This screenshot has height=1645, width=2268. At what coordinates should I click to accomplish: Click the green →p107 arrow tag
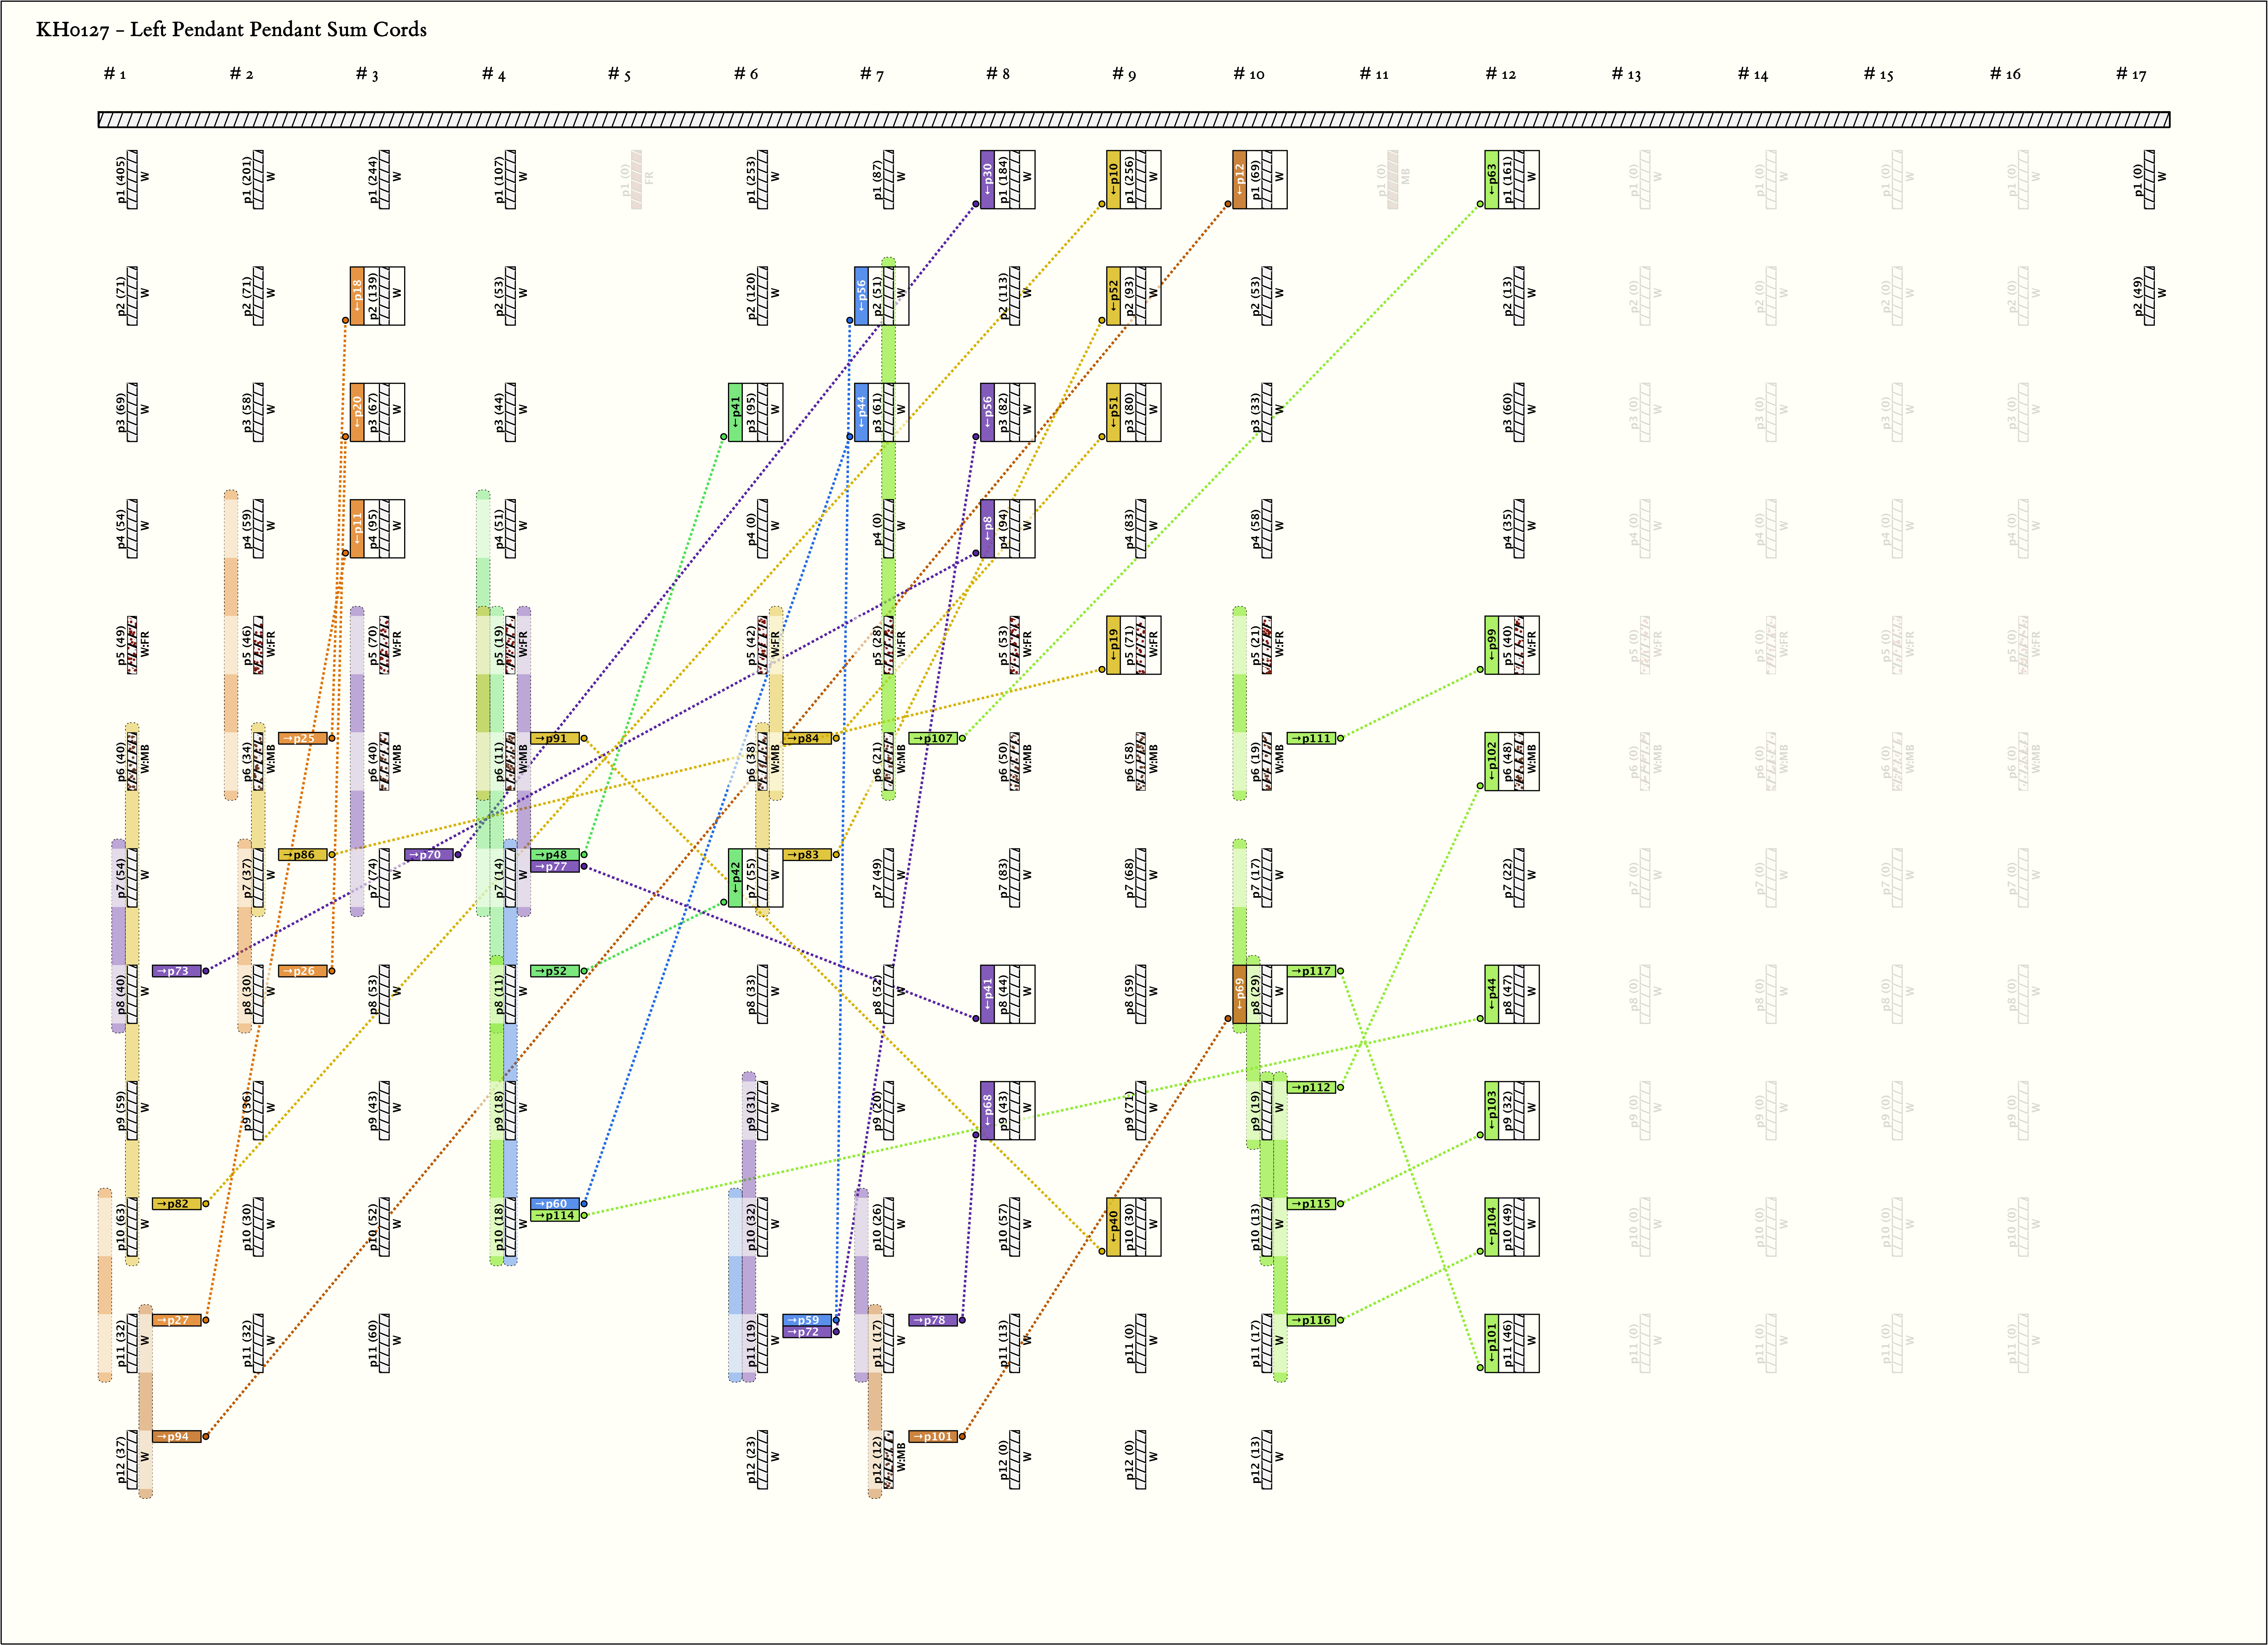[x=933, y=738]
